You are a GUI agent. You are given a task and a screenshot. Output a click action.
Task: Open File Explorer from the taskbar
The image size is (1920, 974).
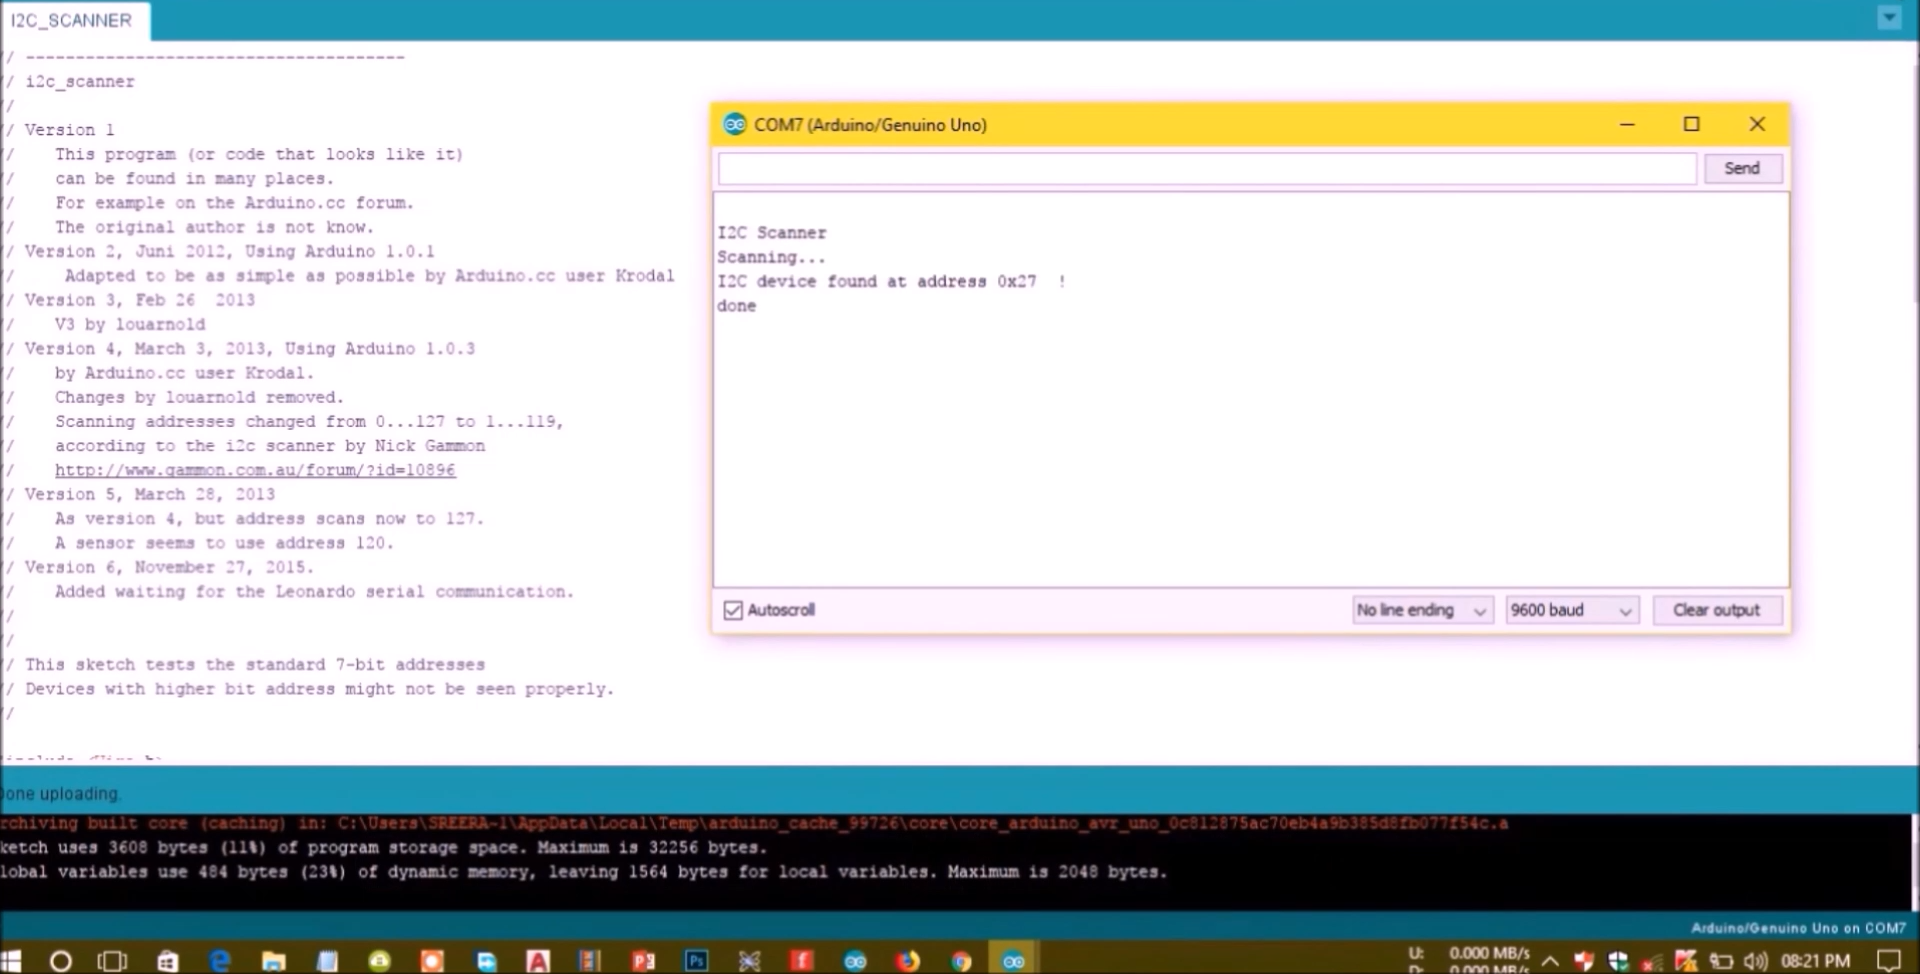(x=273, y=960)
